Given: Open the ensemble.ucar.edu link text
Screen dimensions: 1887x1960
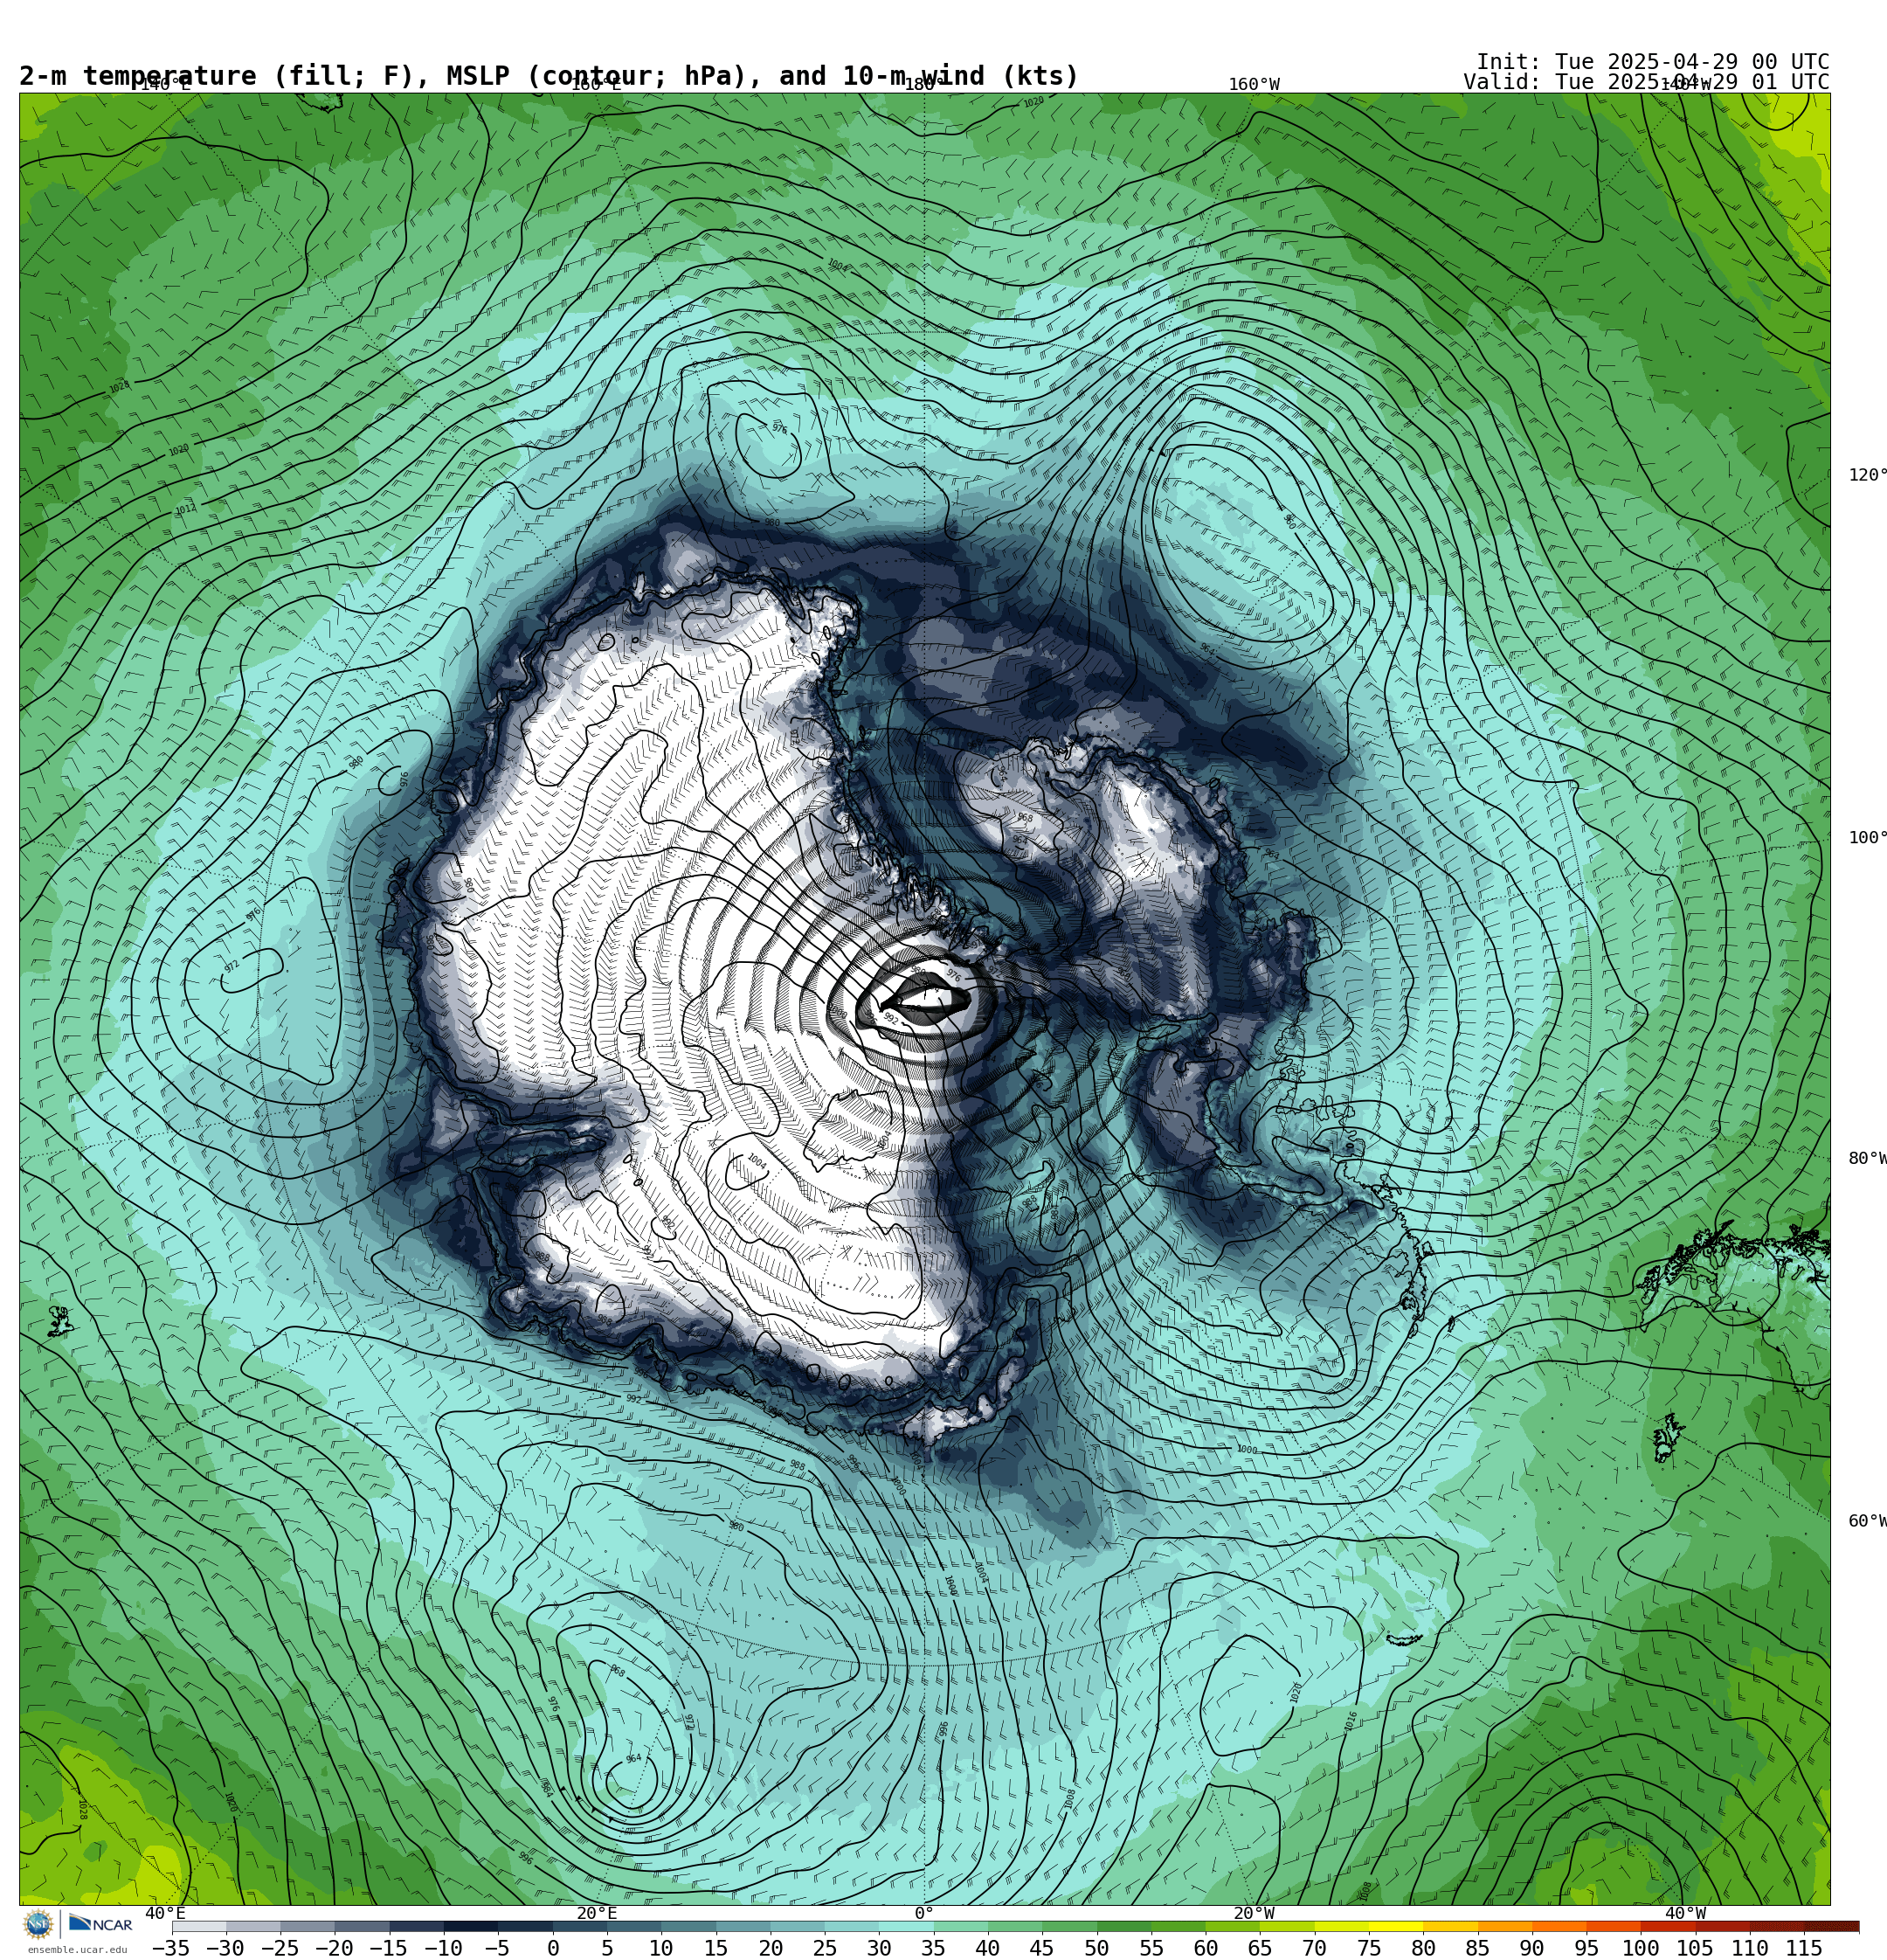Looking at the screenshot, I should 77,1950.
